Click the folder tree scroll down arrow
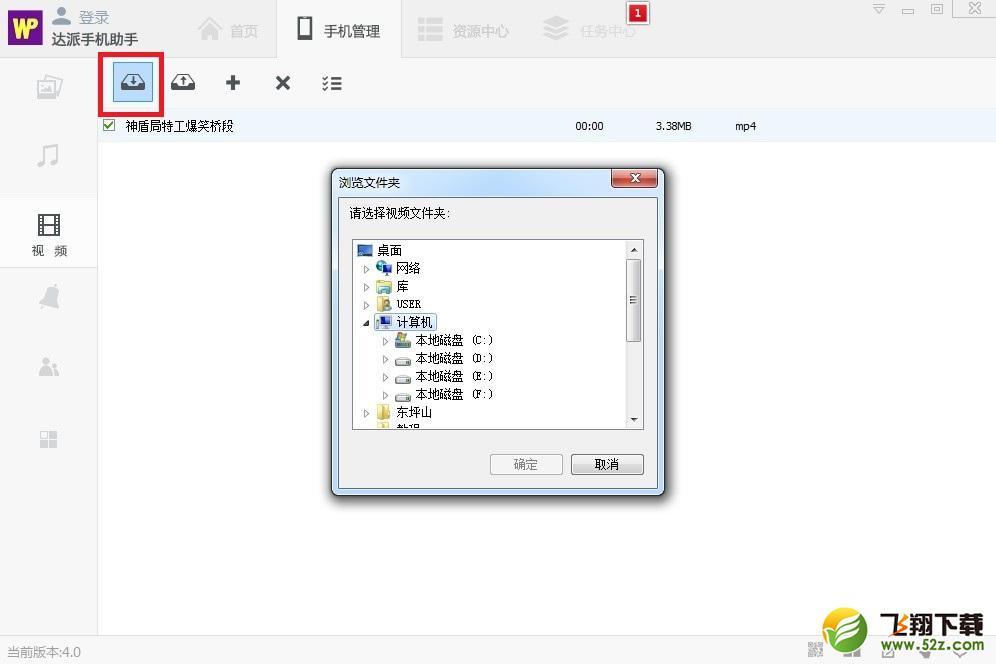This screenshot has height=664, width=996. [x=633, y=419]
